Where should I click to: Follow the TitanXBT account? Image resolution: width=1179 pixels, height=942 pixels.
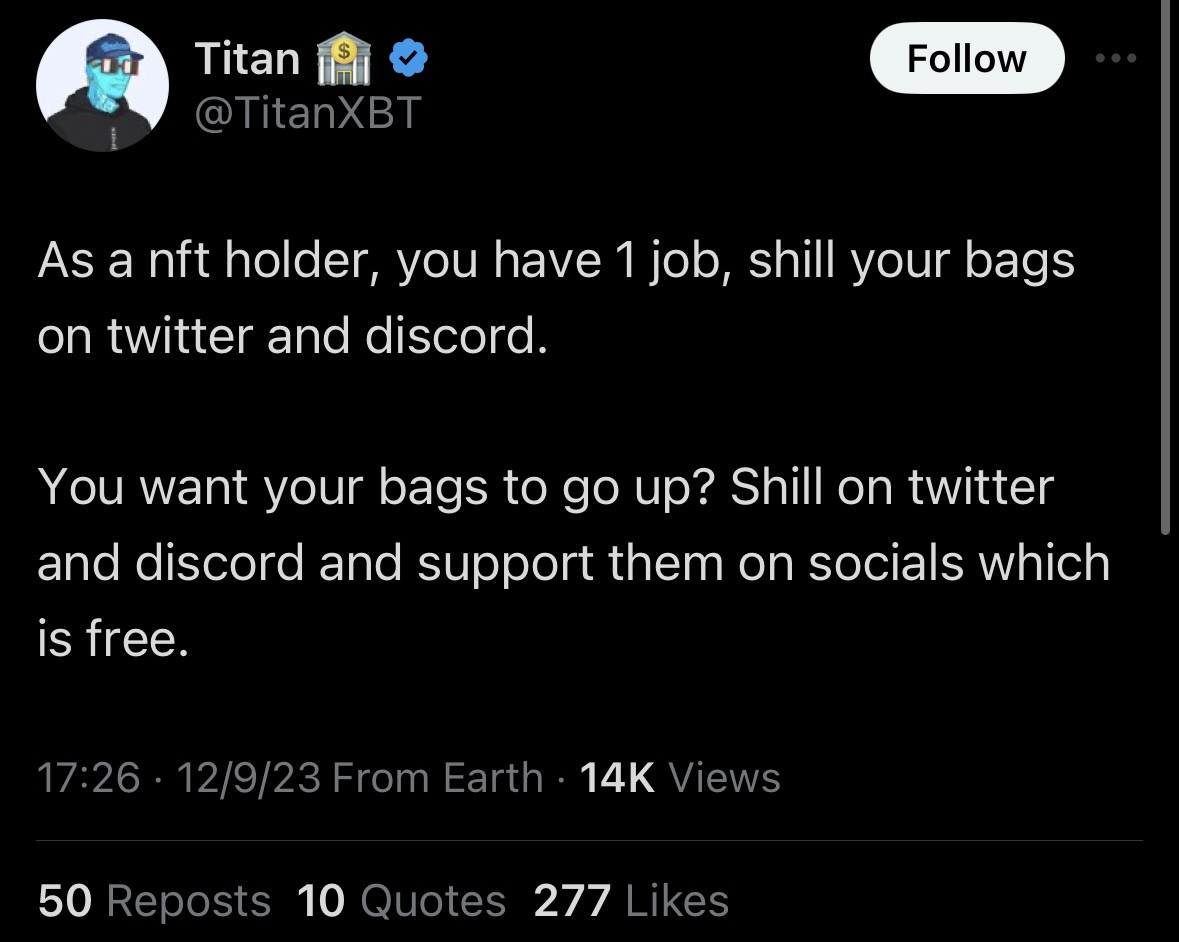pos(967,58)
